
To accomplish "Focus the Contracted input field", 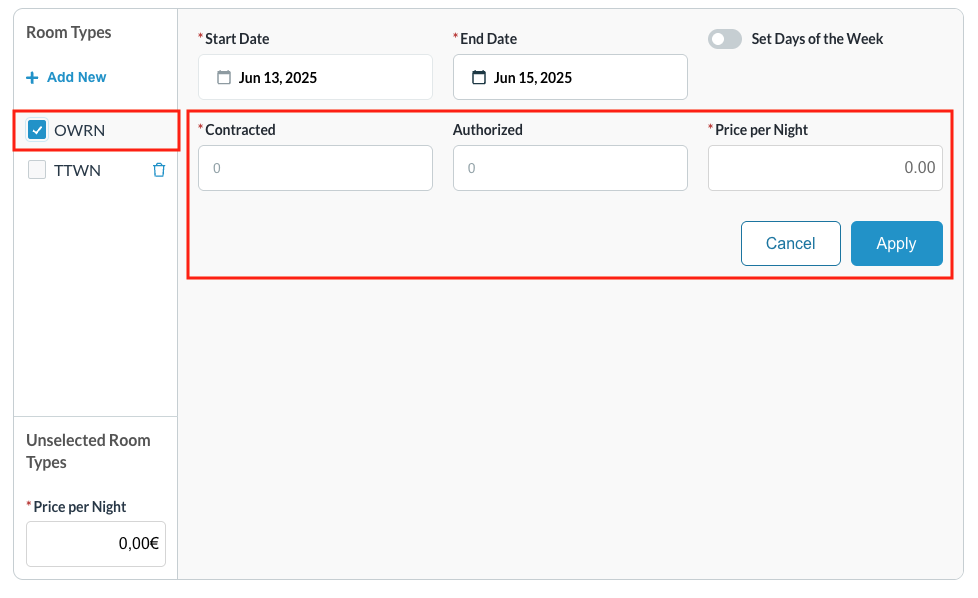I will pos(315,168).
